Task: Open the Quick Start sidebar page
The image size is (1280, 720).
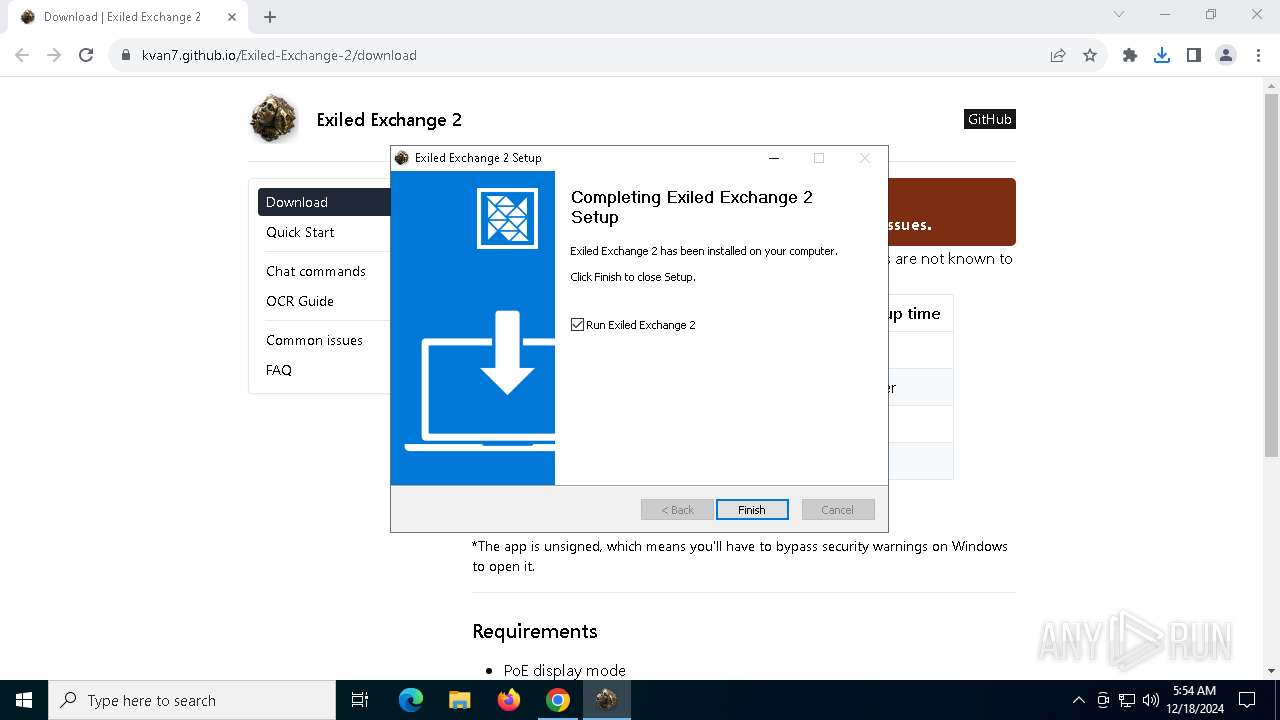Action: tap(300, 232)
